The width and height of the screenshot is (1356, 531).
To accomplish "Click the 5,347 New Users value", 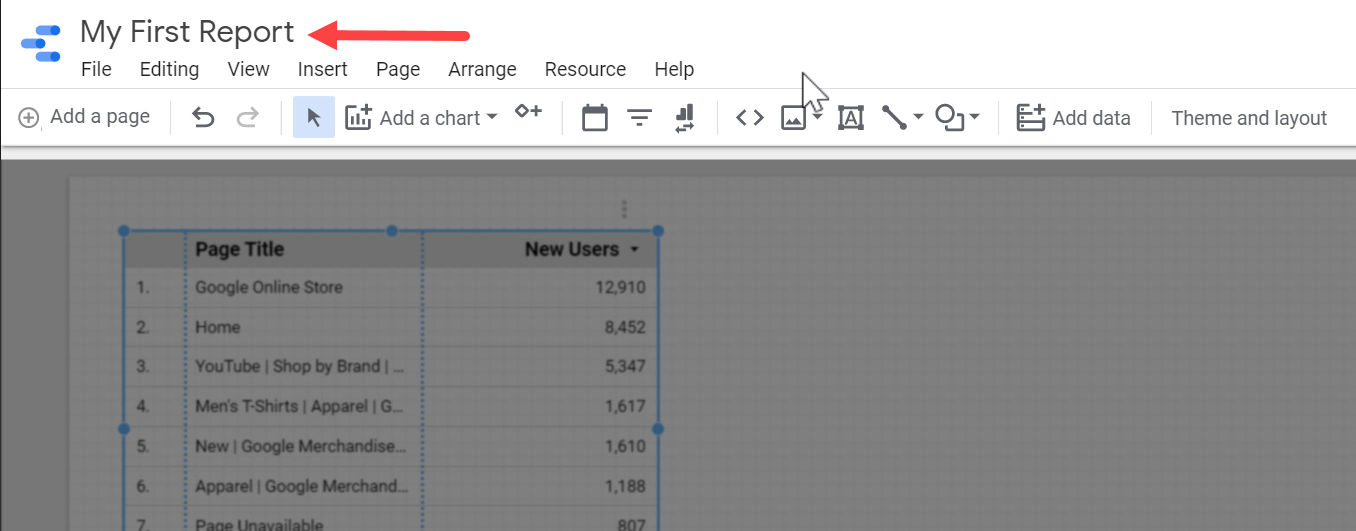I will click(624, 366).
